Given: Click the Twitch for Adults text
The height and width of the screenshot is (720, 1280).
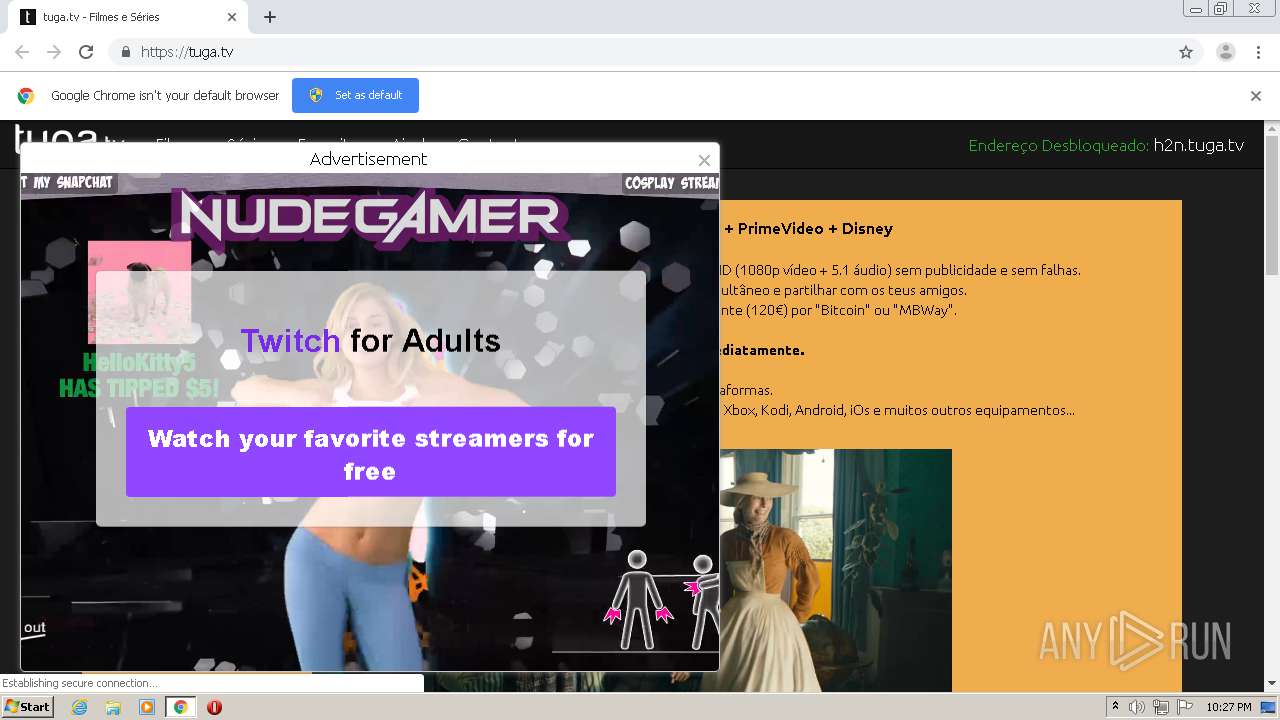Looking at the screenshot, I should (x=370, y=341).
